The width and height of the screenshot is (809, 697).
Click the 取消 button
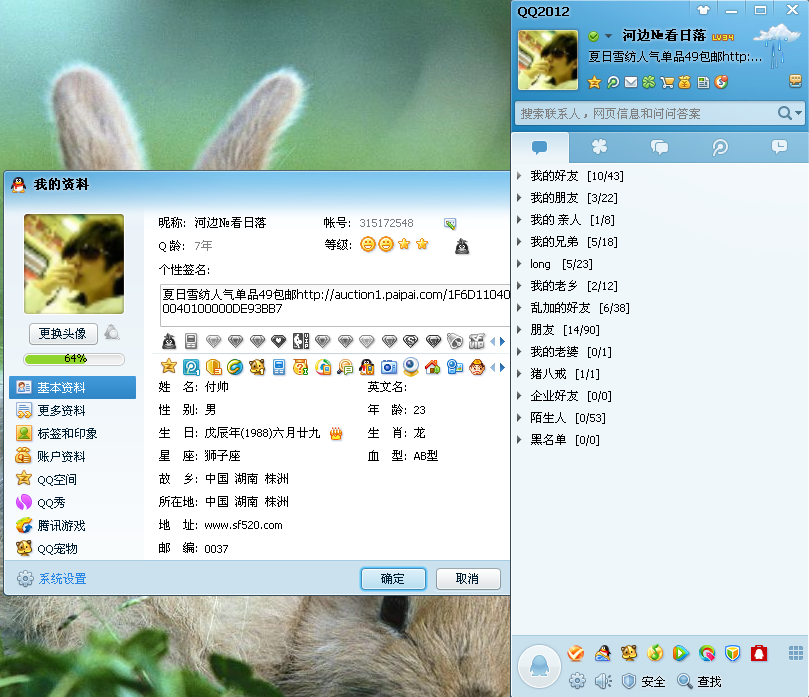tap(468, 579)
